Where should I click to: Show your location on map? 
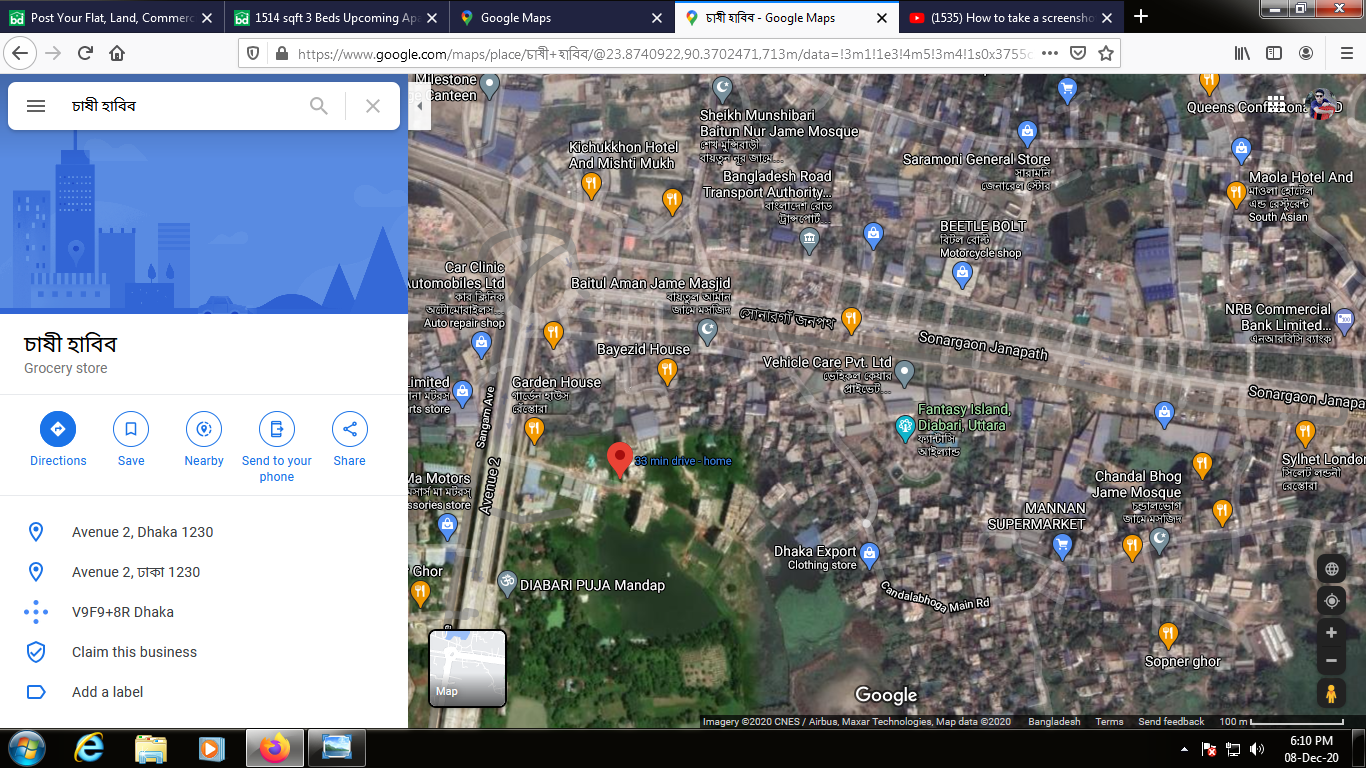click(x=1331, y=601)
